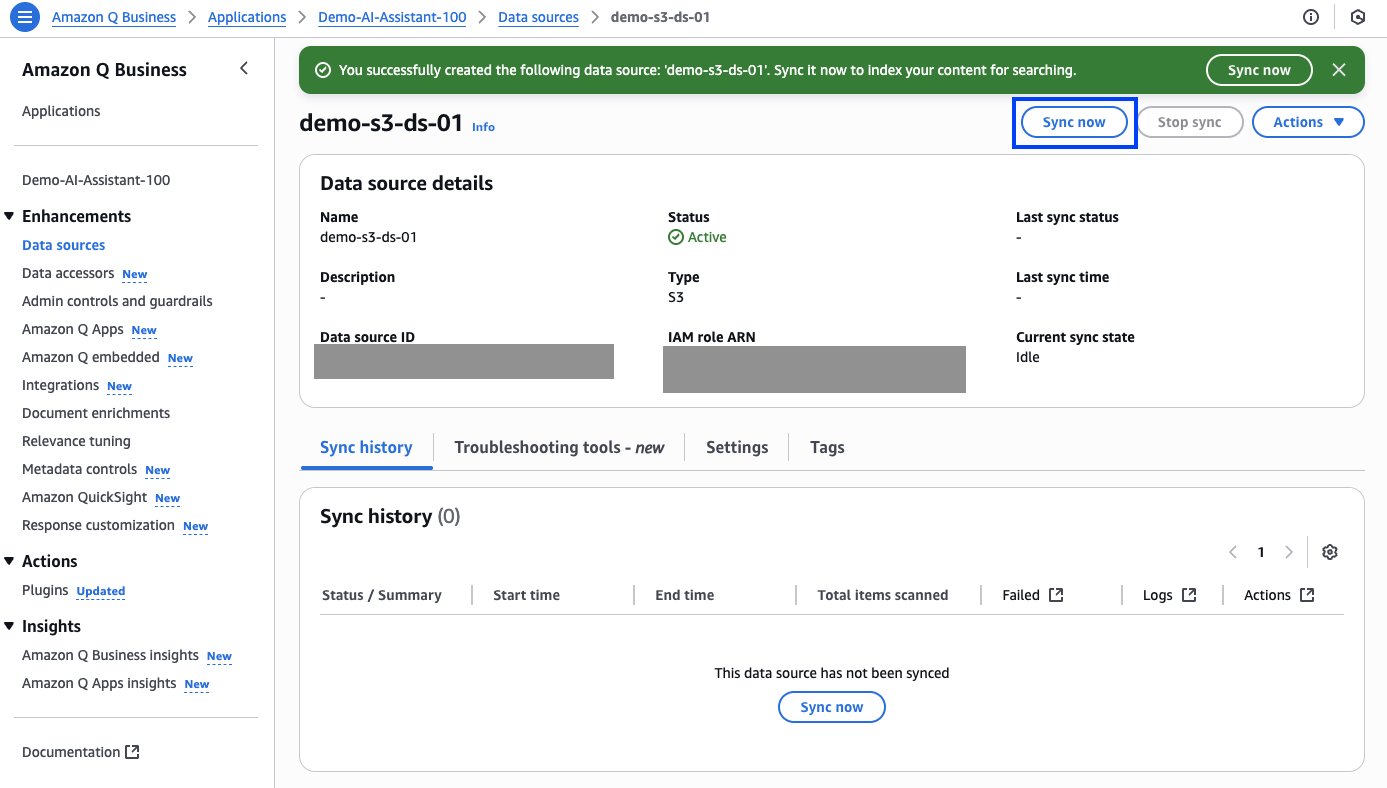The height and width of the screenshot is (788, 1387).
Task: Open the Tags tab
Action: point(827,447)
